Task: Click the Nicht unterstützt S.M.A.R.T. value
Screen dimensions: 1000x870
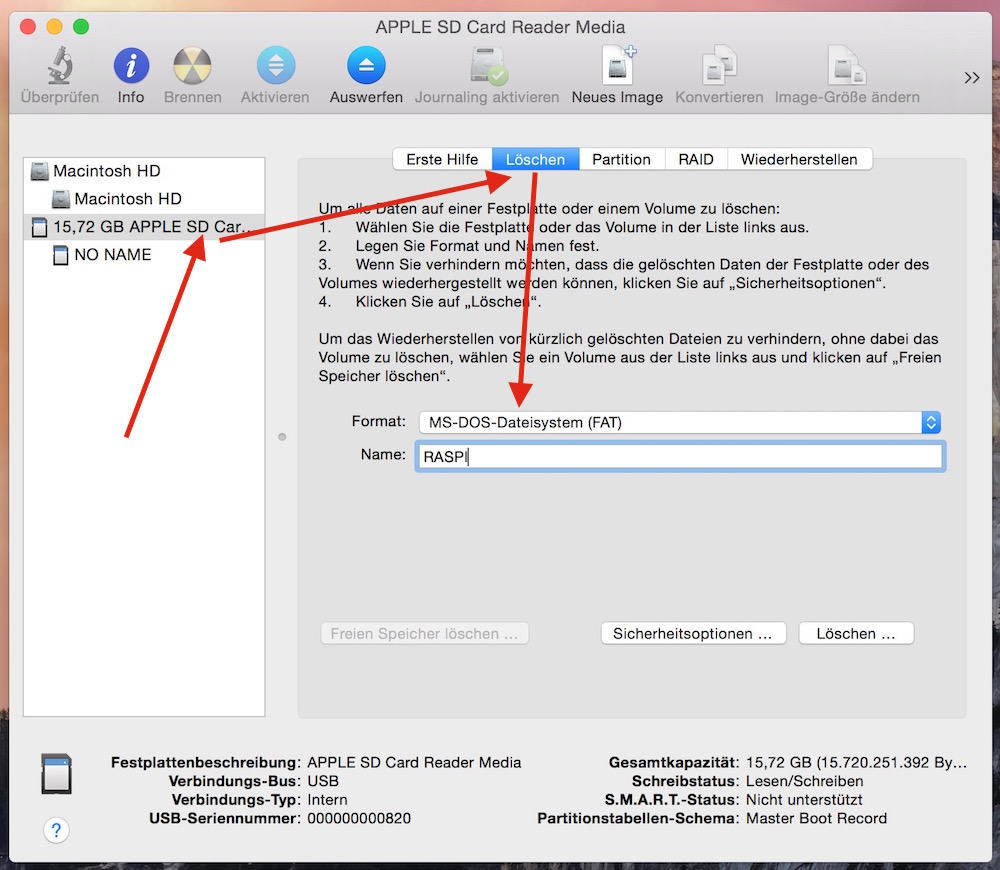Action: (804, 800)
